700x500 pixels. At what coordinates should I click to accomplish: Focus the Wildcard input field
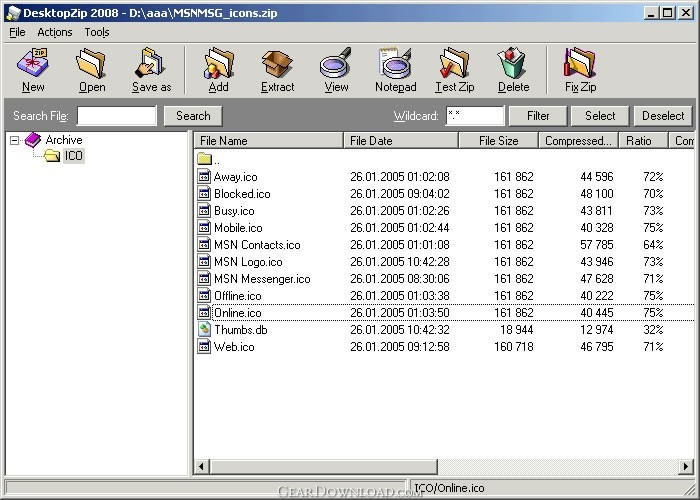(475, 116)
